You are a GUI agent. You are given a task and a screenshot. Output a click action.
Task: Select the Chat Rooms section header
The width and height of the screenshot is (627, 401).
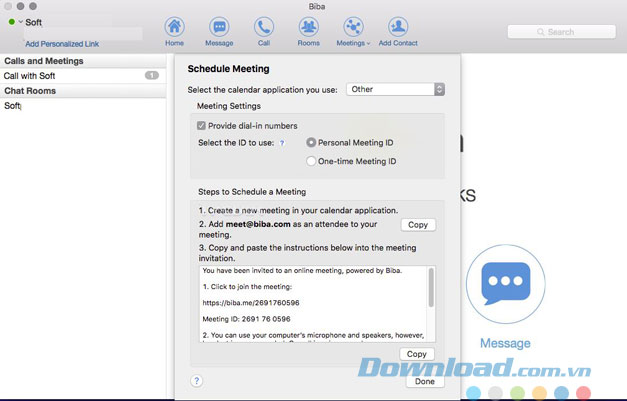(83, 91)
